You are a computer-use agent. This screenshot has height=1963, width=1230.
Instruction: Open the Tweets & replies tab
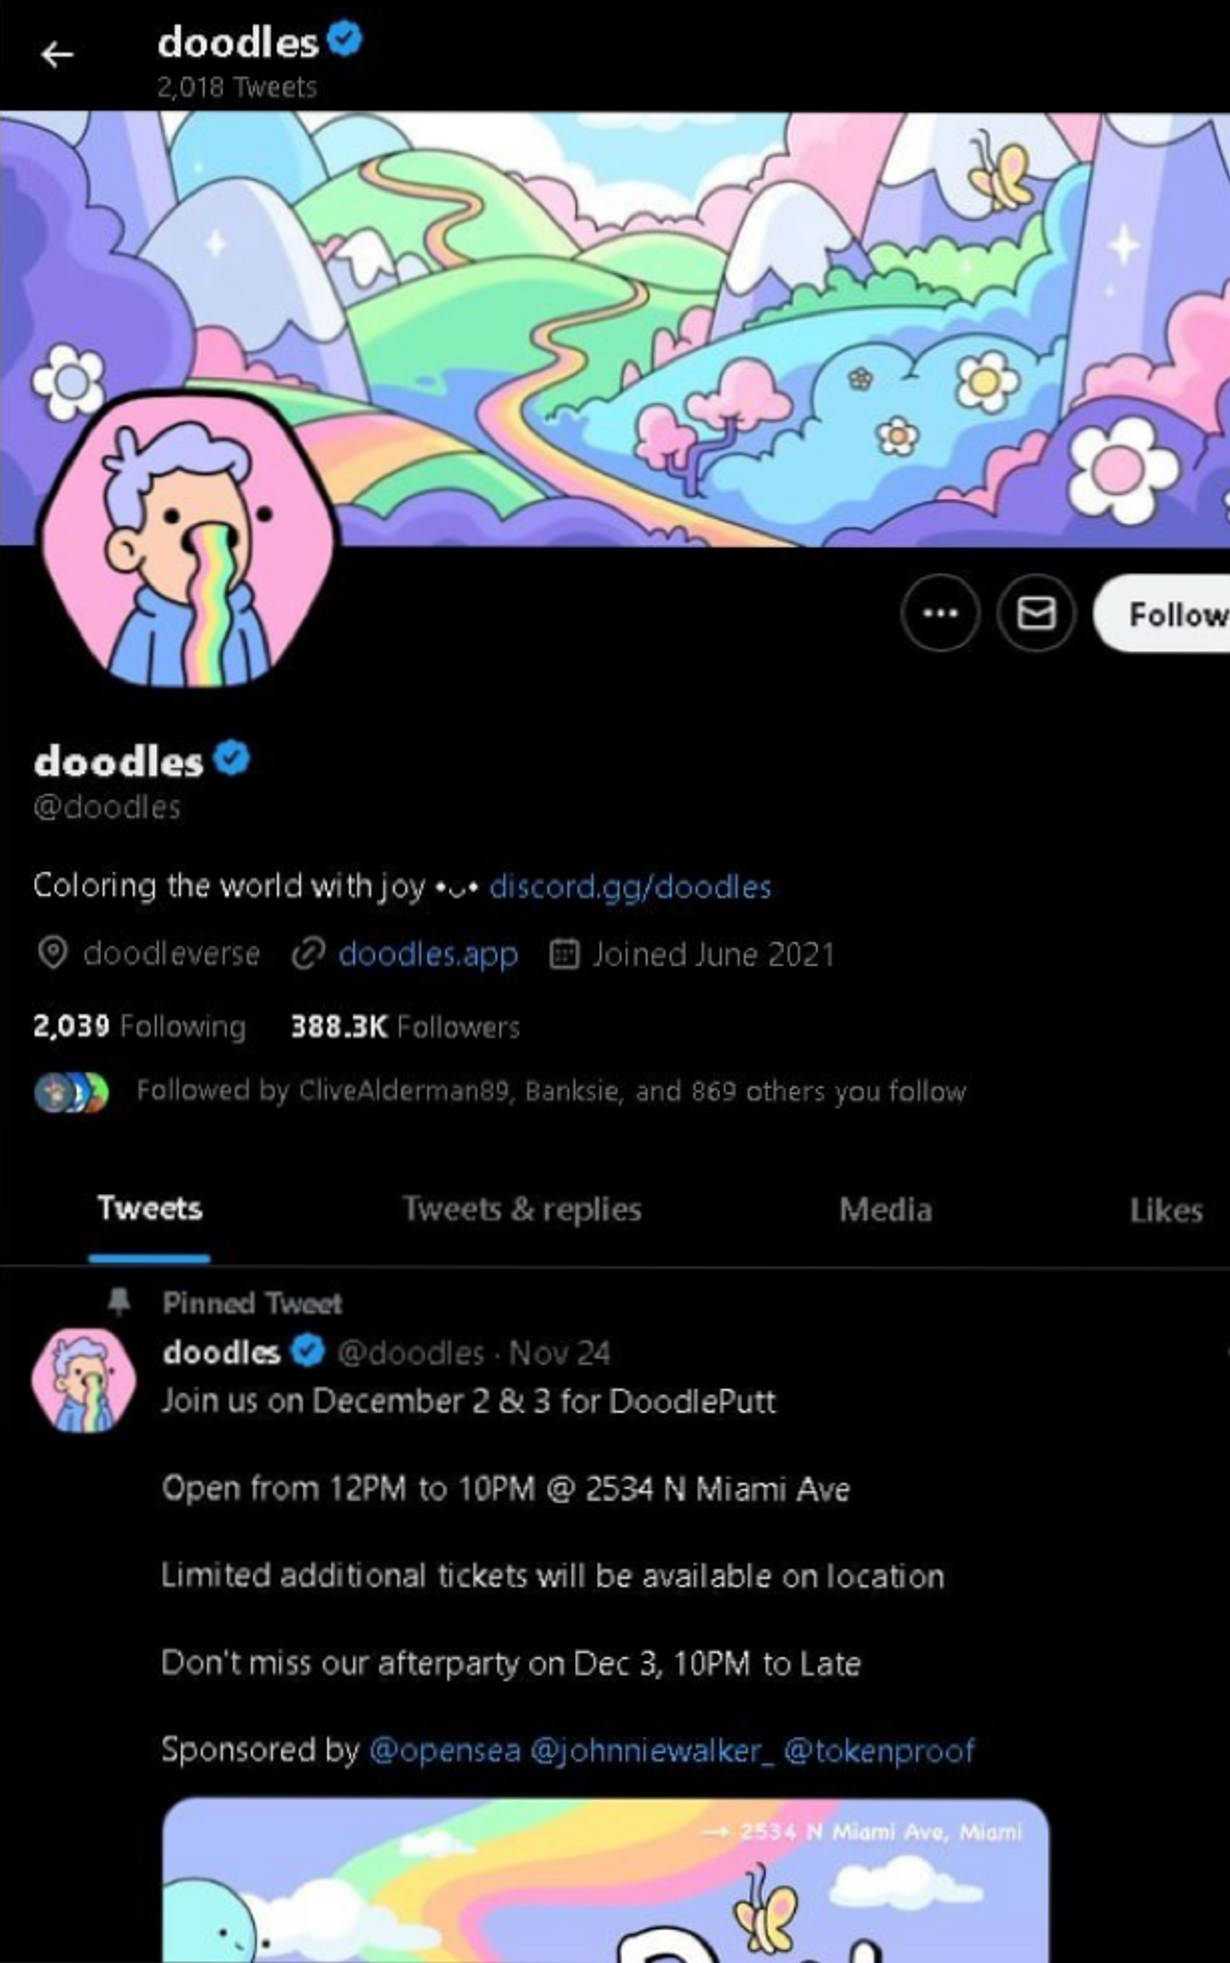pyautogui.click(x=521, y=1209)
